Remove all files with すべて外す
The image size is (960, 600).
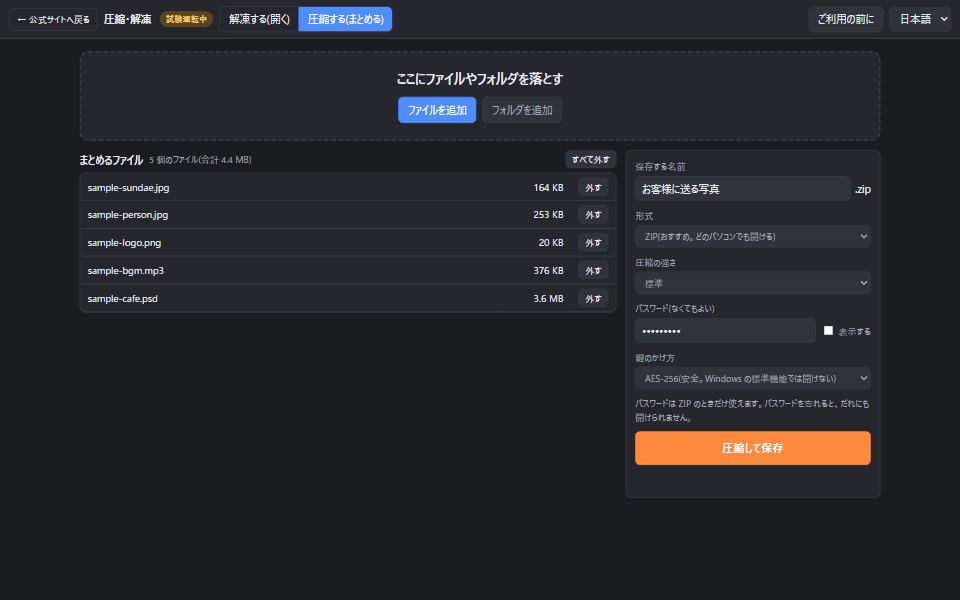[x=590, y=159]
